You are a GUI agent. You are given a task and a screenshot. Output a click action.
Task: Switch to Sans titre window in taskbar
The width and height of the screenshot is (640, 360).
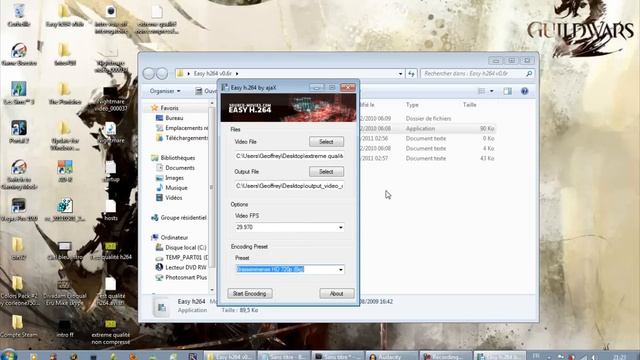point(284,356)
